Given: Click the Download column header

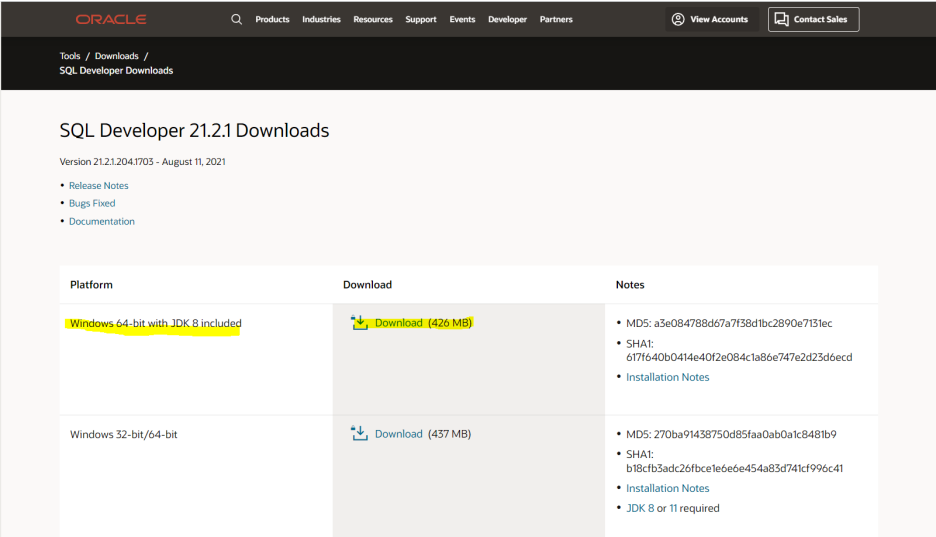Looking at the screenshot, I should click(367, 285).
